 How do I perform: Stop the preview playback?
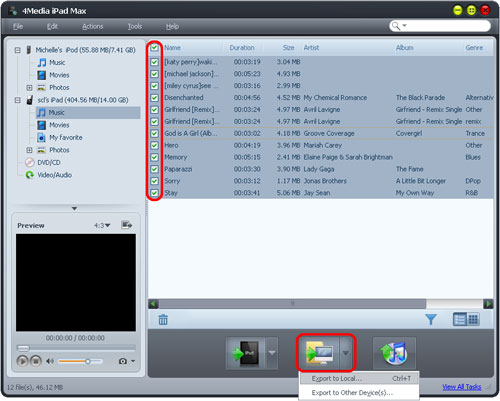pos(36,361)
